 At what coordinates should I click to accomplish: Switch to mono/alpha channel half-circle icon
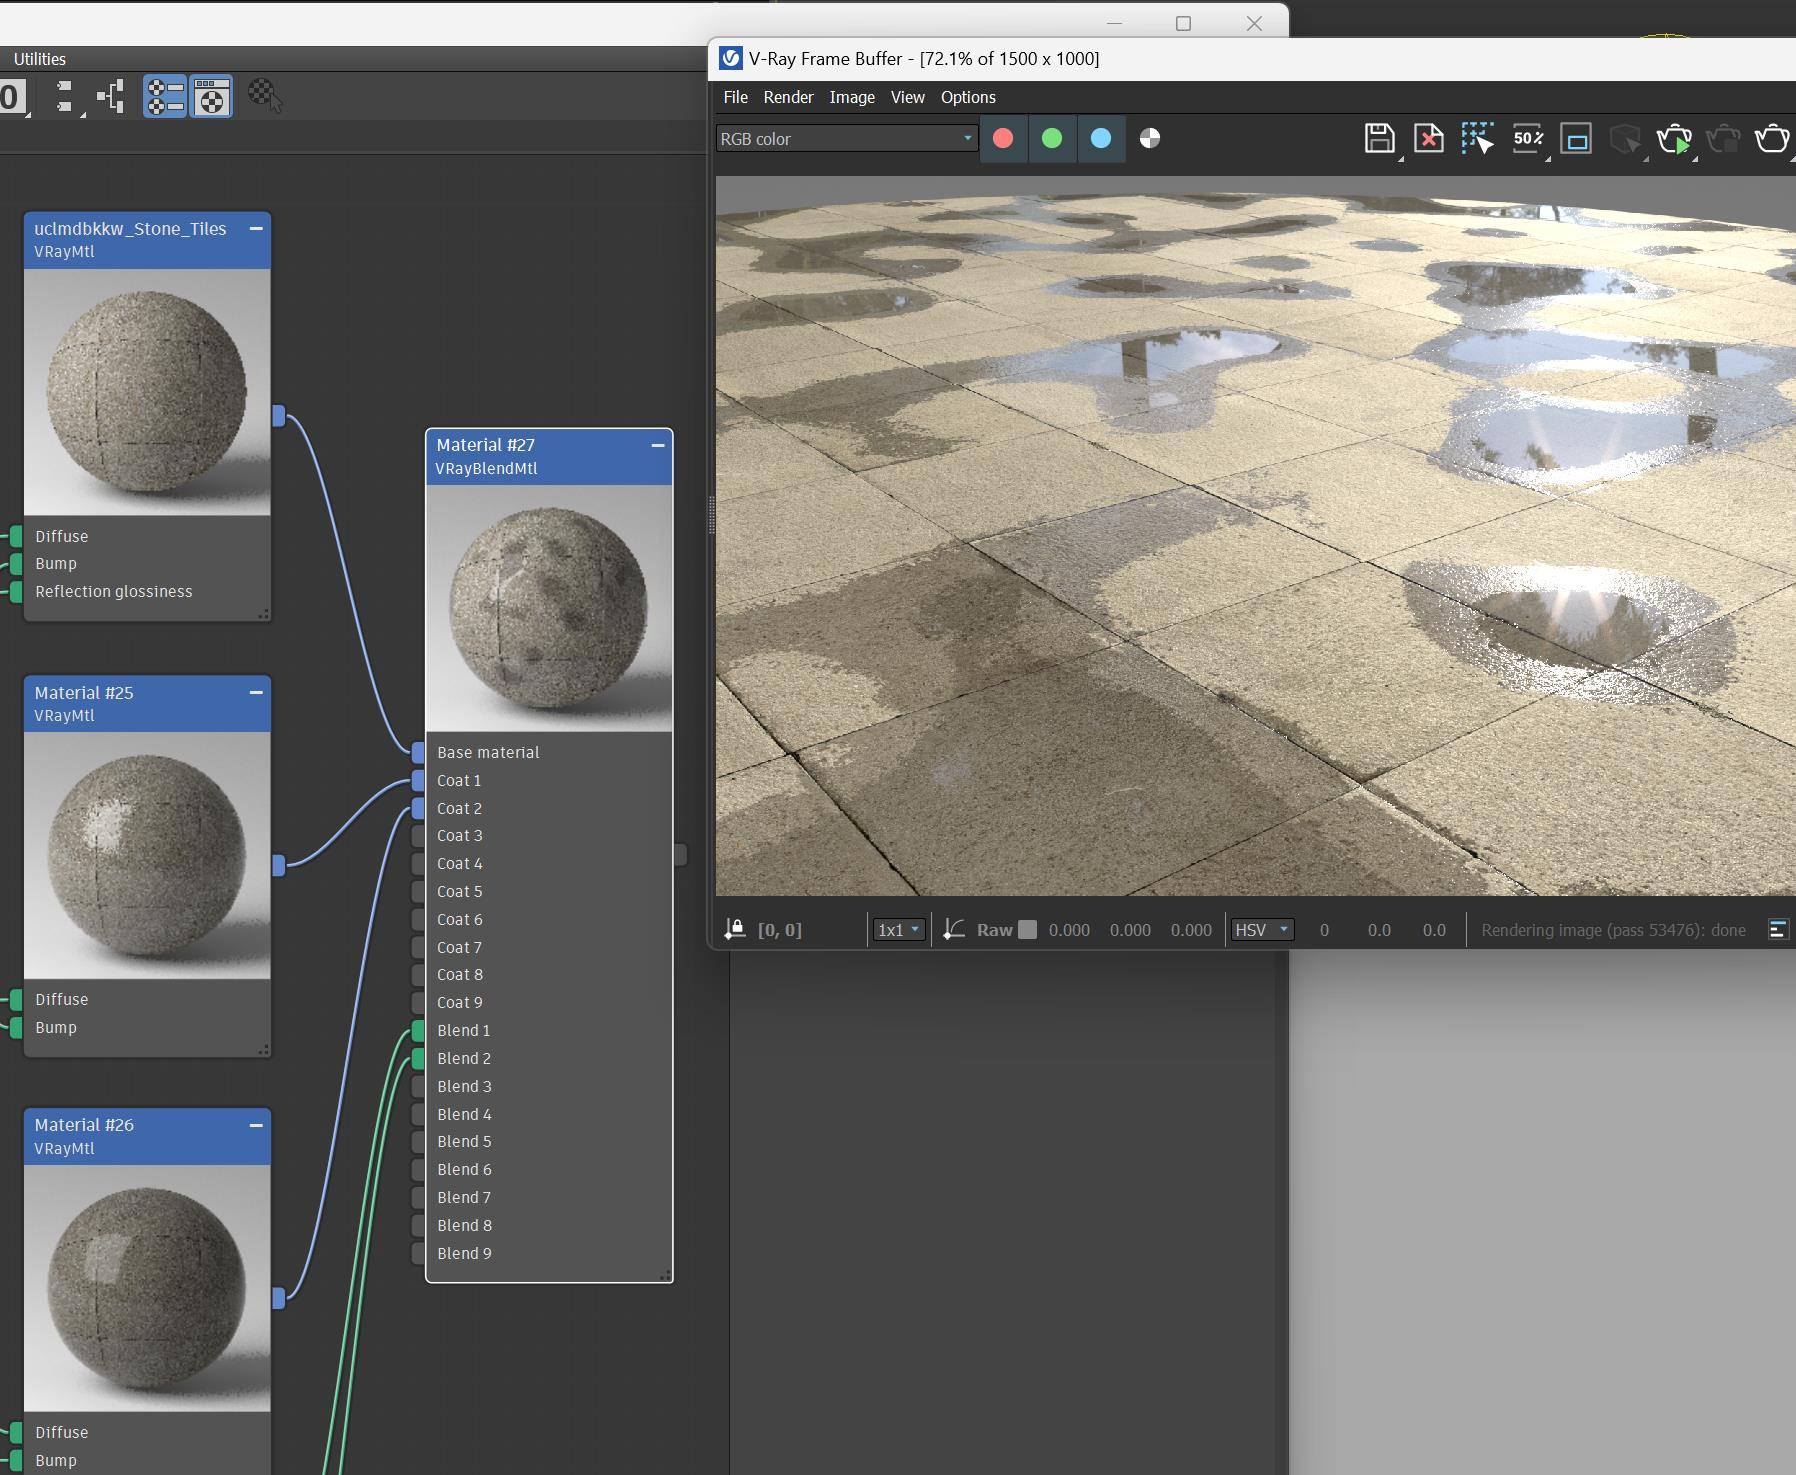click(x=1150, y=138)
